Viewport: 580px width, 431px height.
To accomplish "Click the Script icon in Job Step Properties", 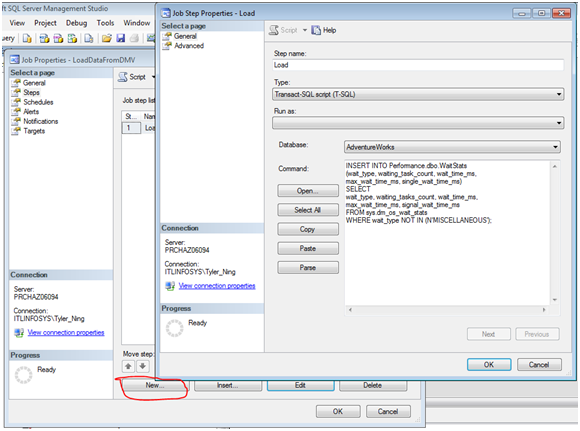I will point(274,30).
